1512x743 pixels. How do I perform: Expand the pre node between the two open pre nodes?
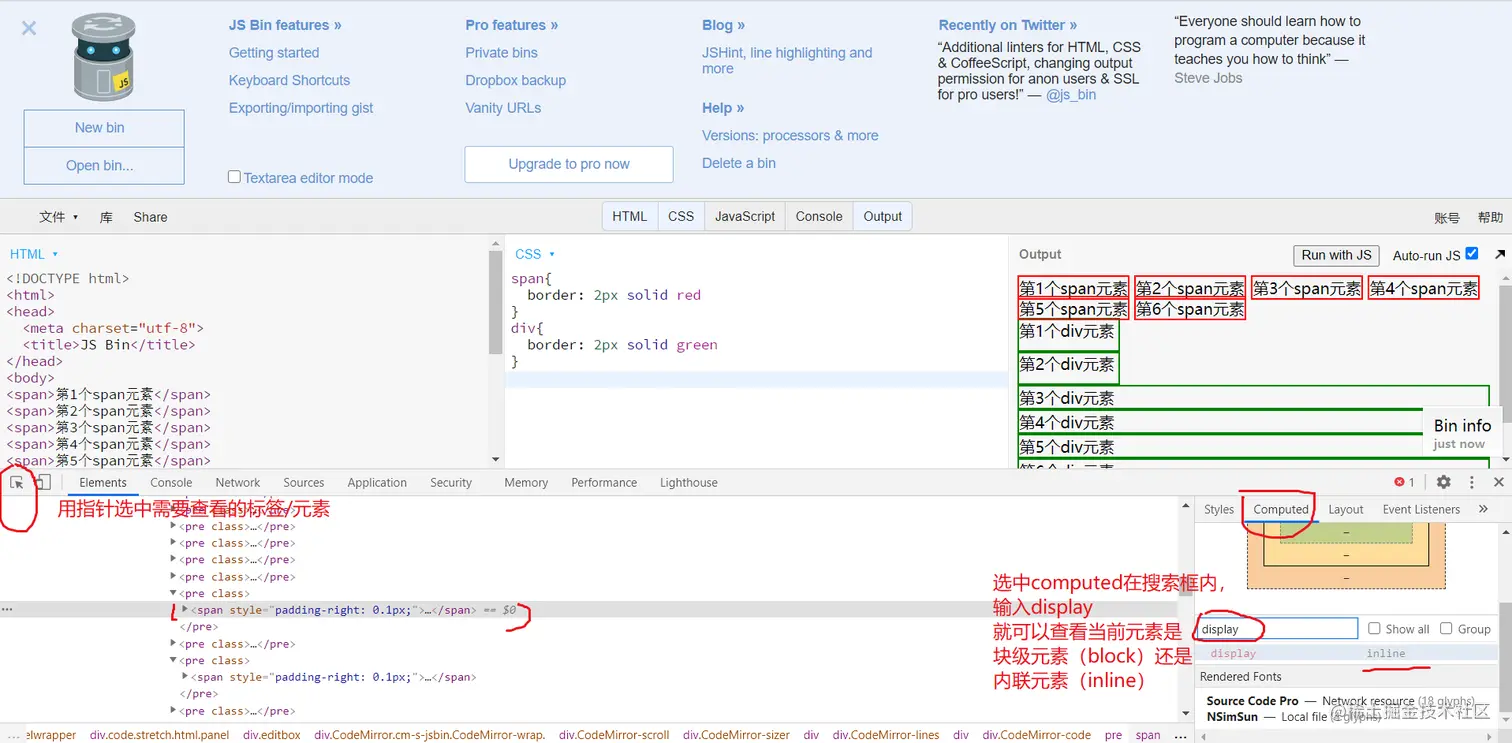(x=174, y=644)
